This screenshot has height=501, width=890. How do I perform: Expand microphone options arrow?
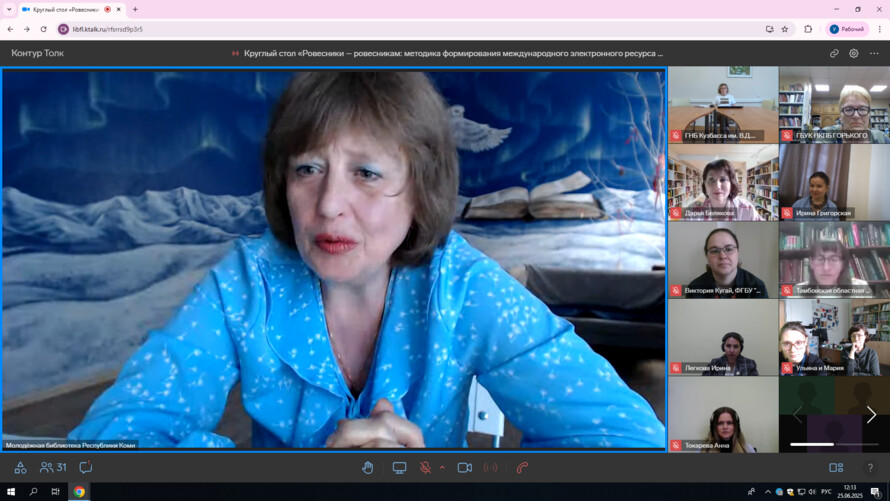tap(442, 468)
